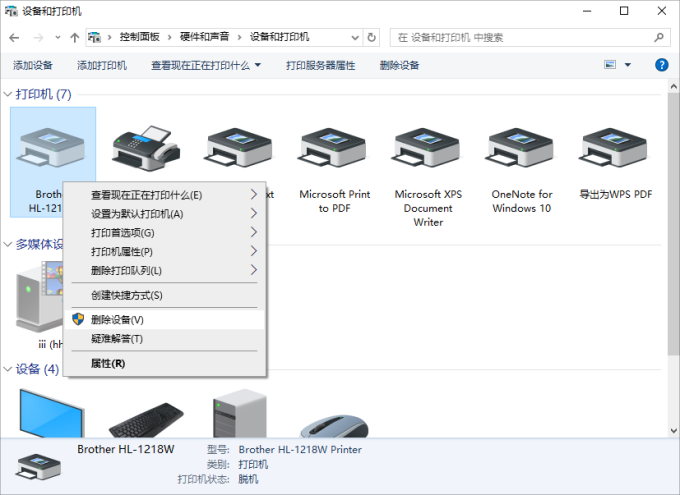Select the Microsoft Print to PDF printer icon
Screen dimensions: 680x495
coord(331,148)
